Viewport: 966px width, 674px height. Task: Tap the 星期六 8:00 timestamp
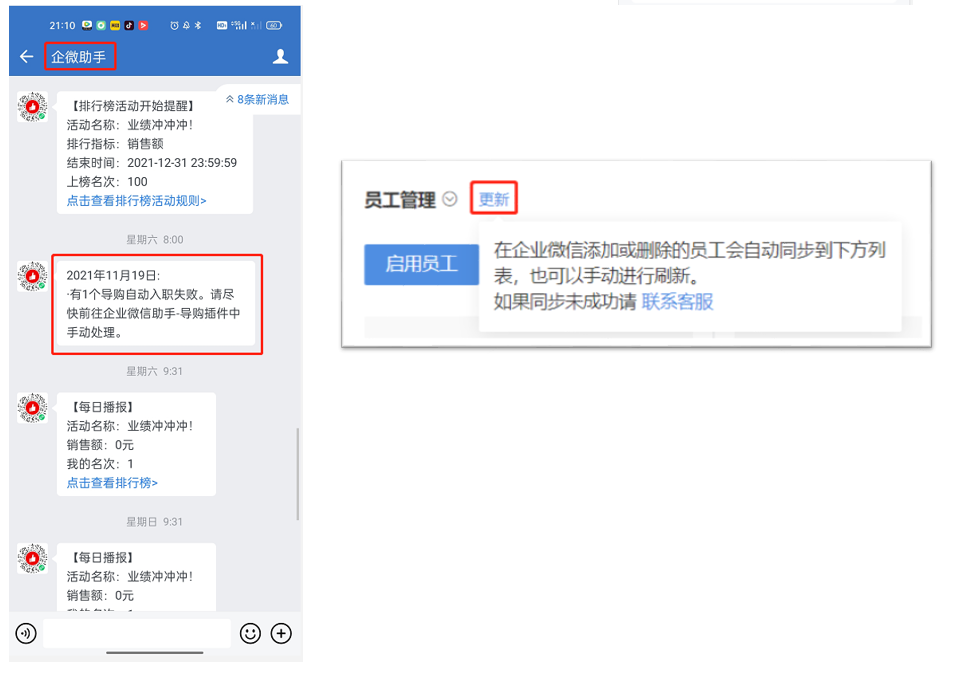(x=155, y=240)
